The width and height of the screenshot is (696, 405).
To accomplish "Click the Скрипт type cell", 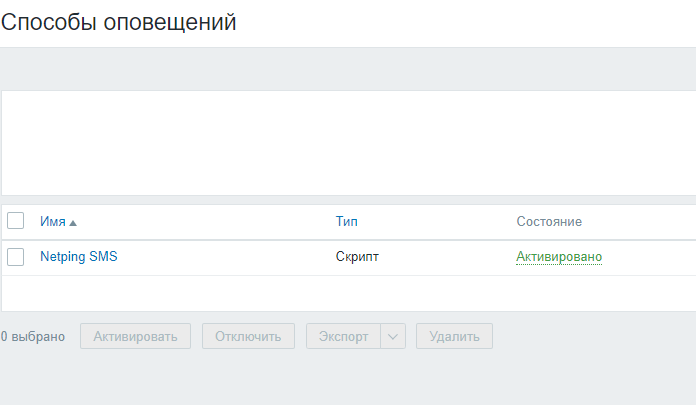I will [357, 257].
